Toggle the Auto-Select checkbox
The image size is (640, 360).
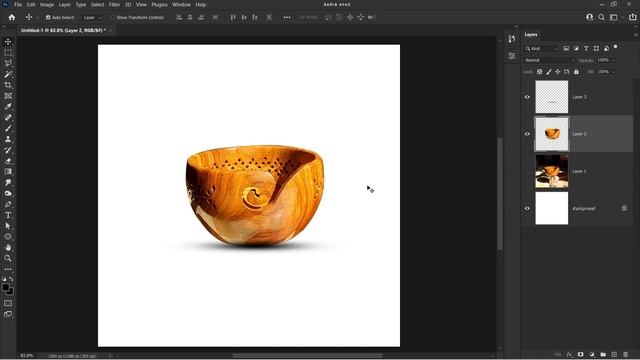[48, 18]
